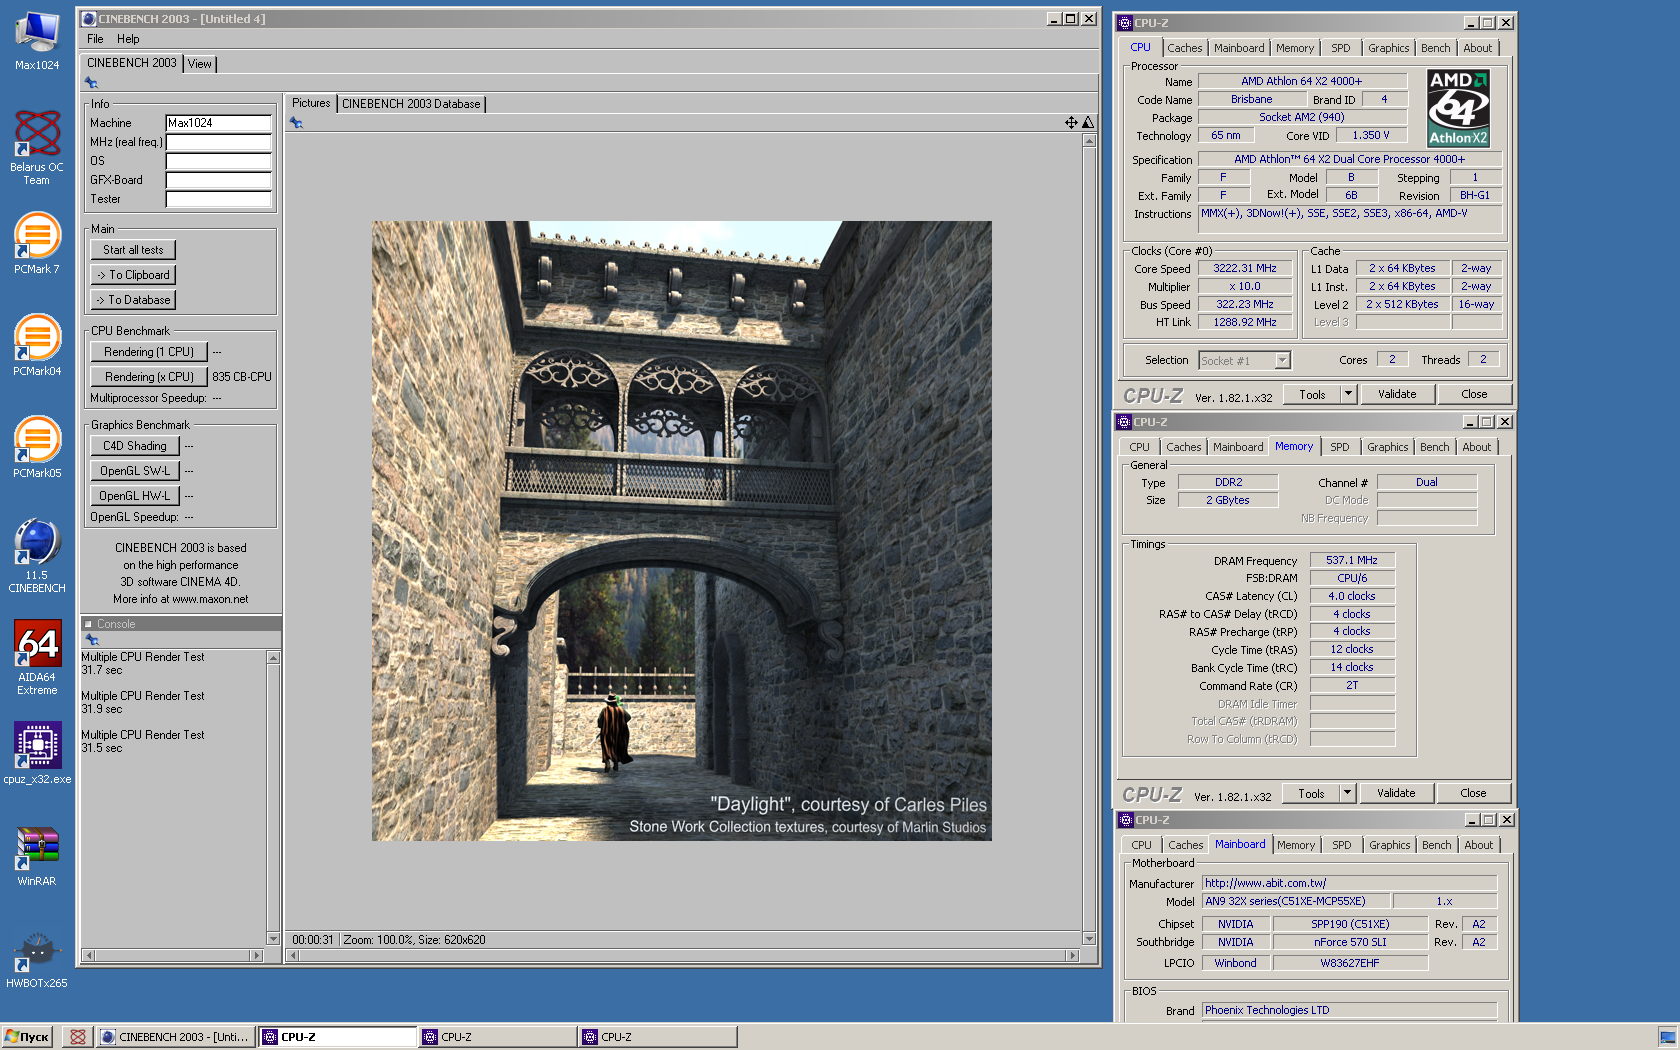Open the Bench tab in Memory CPU-Z window

click(1434, 447)
